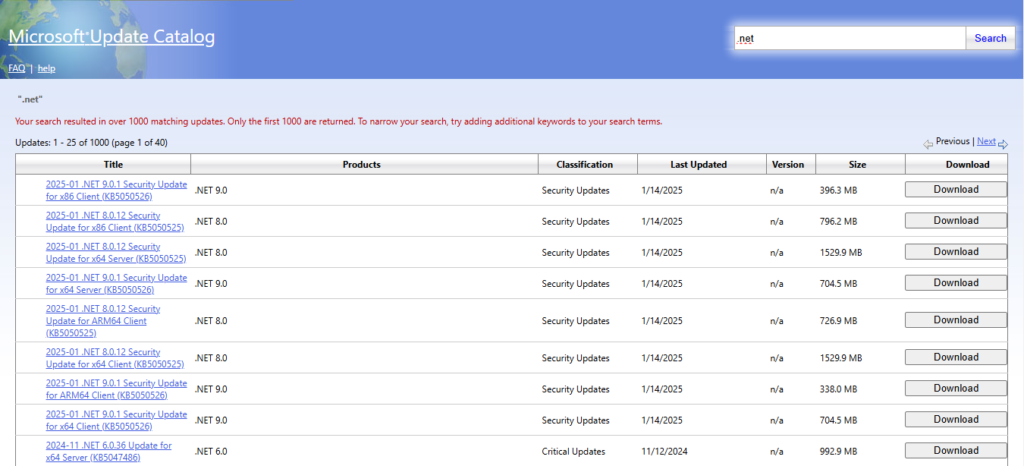
Task: Click the left arrow icon beside Previous
Action: (x=928, y=144)
